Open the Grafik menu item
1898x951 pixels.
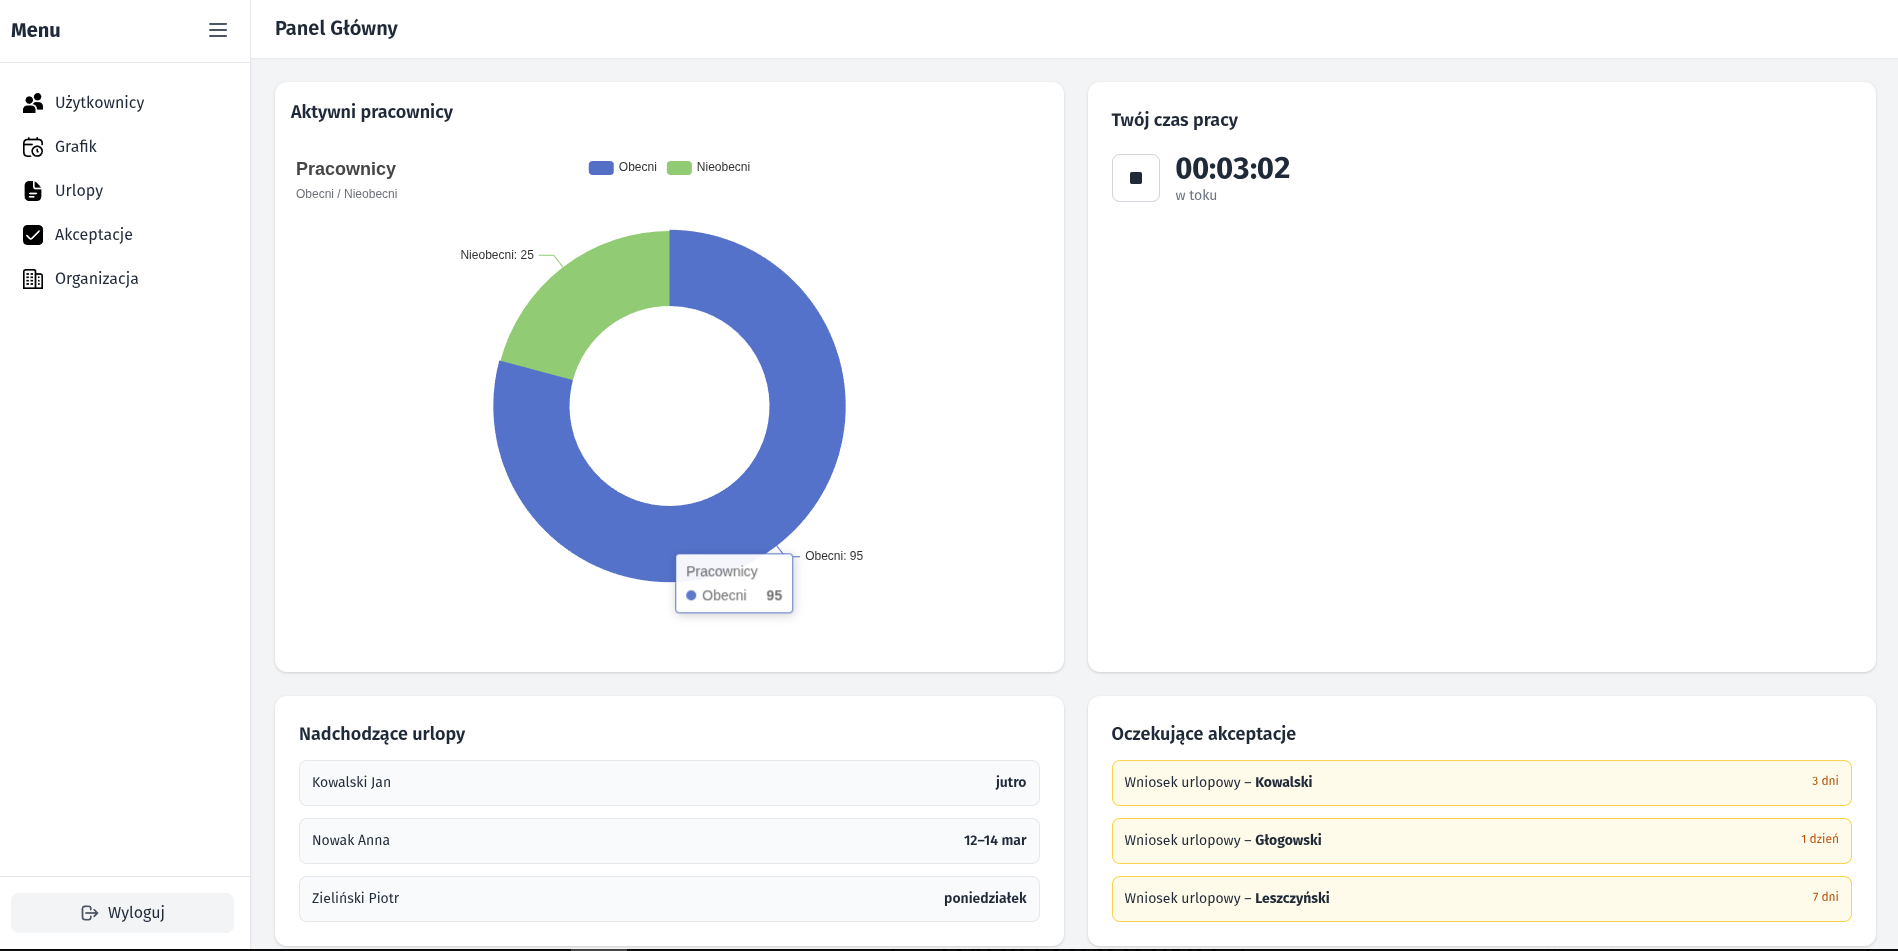point(76,147)
